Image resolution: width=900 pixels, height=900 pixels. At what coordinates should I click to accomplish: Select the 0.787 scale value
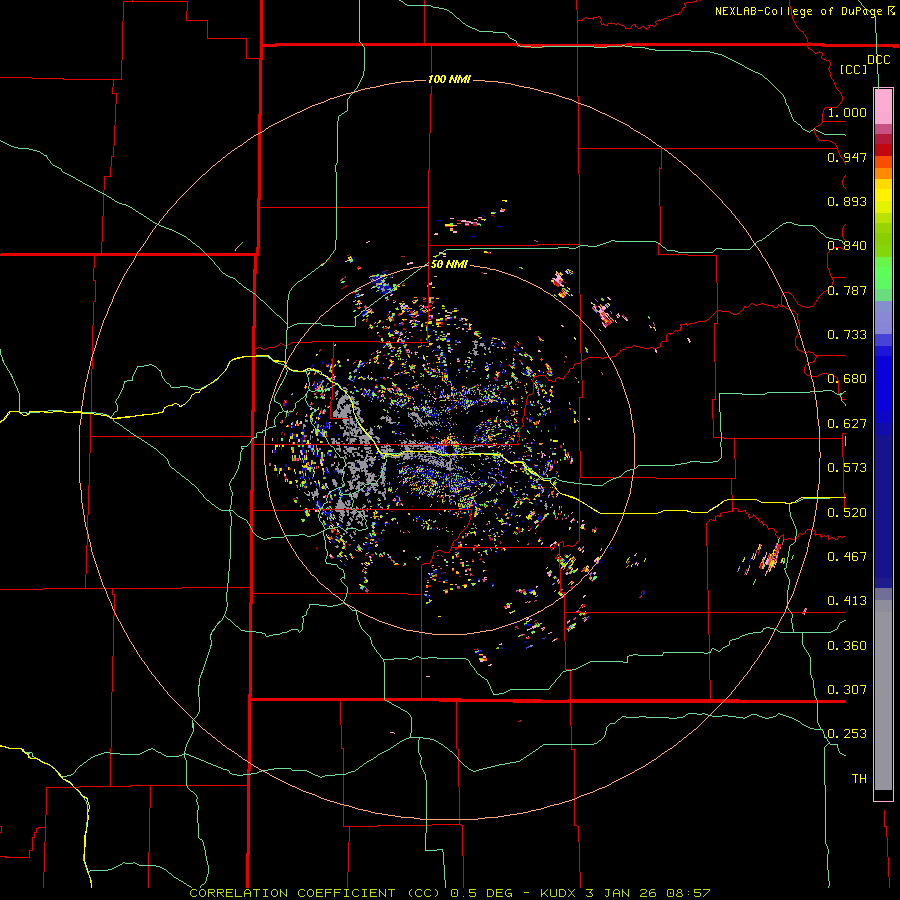847,290
